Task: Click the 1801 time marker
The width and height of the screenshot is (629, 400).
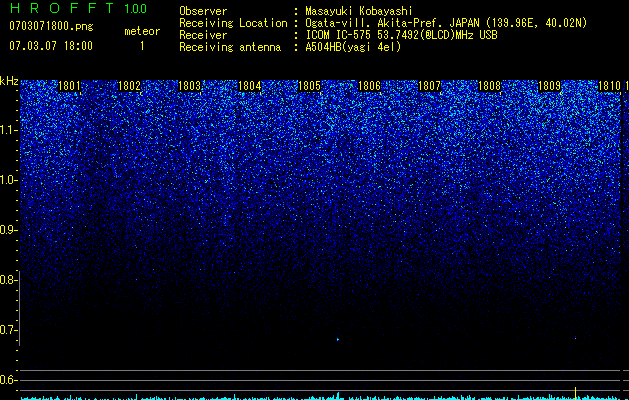Action: click(x=69, y=86)
